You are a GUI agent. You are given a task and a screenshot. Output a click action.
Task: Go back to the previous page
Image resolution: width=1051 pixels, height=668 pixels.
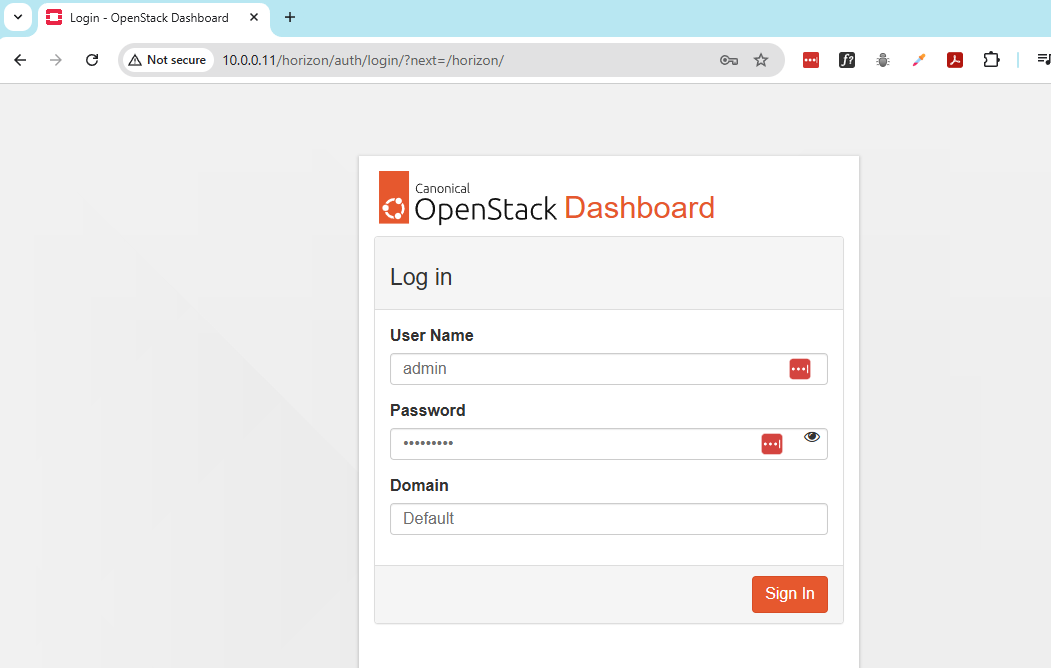tap(20, 60)
